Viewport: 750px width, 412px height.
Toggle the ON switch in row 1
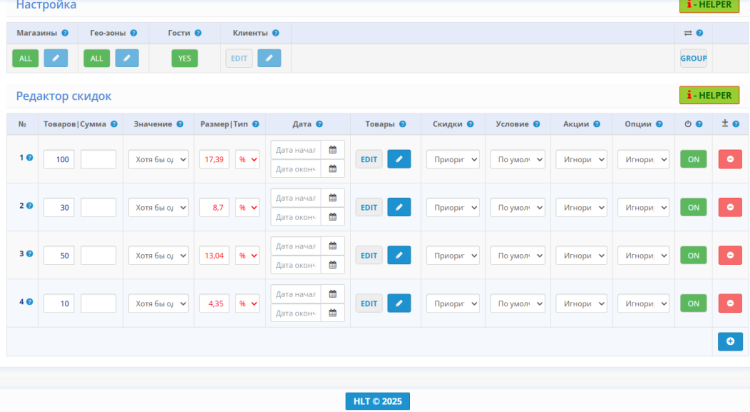(x=693, y=159)
